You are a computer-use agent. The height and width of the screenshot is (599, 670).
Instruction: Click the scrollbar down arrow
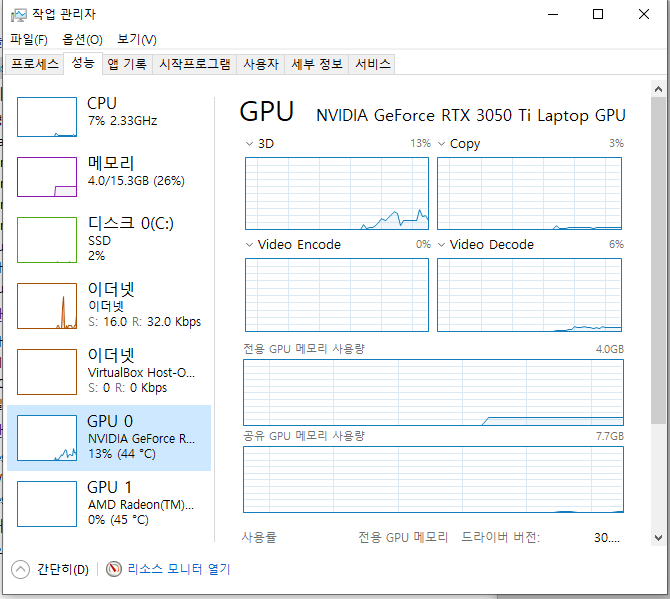(658, 537)
